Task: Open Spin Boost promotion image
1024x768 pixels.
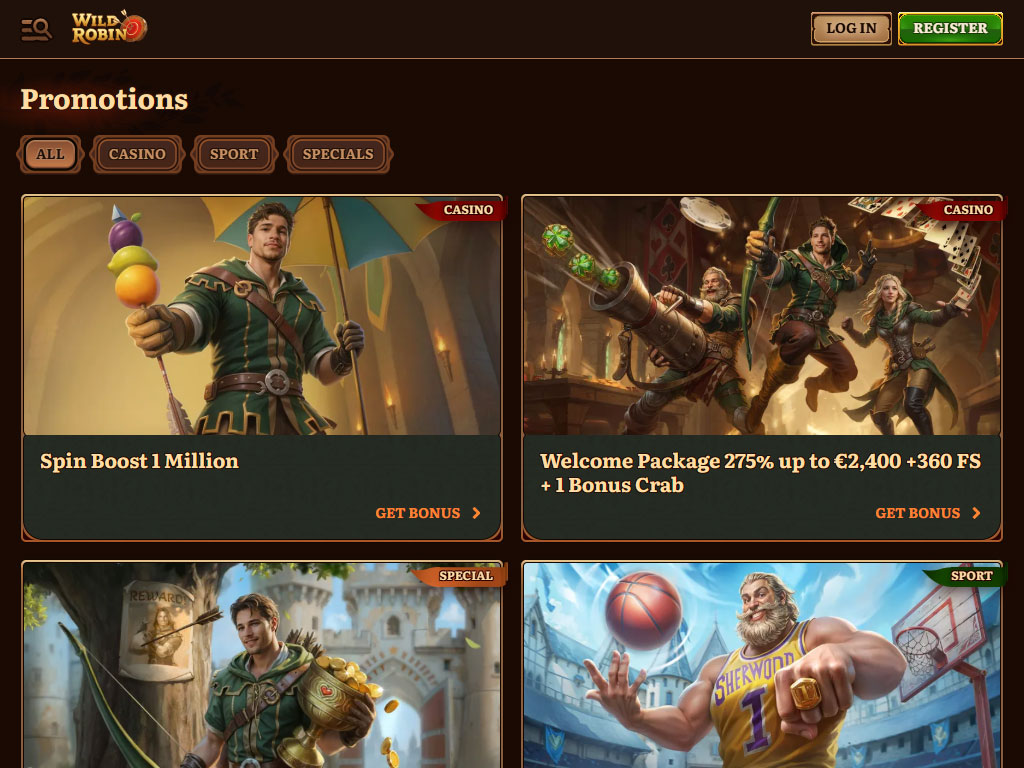Action: (262, 315)
